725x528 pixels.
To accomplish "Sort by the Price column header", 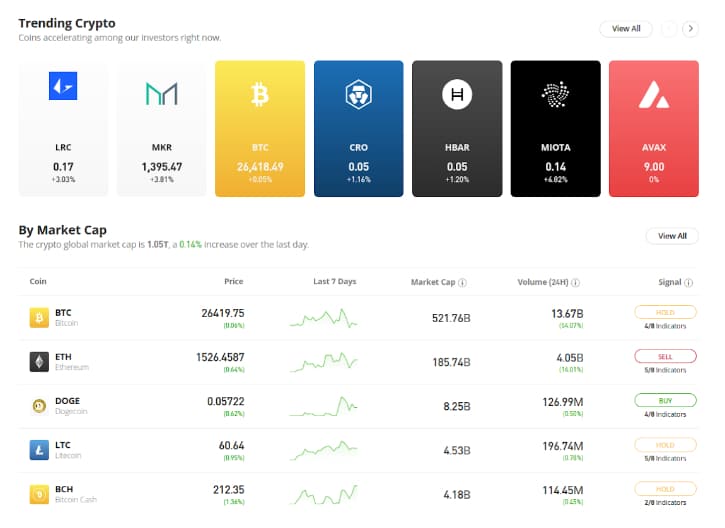I will (x=233, y=281).
